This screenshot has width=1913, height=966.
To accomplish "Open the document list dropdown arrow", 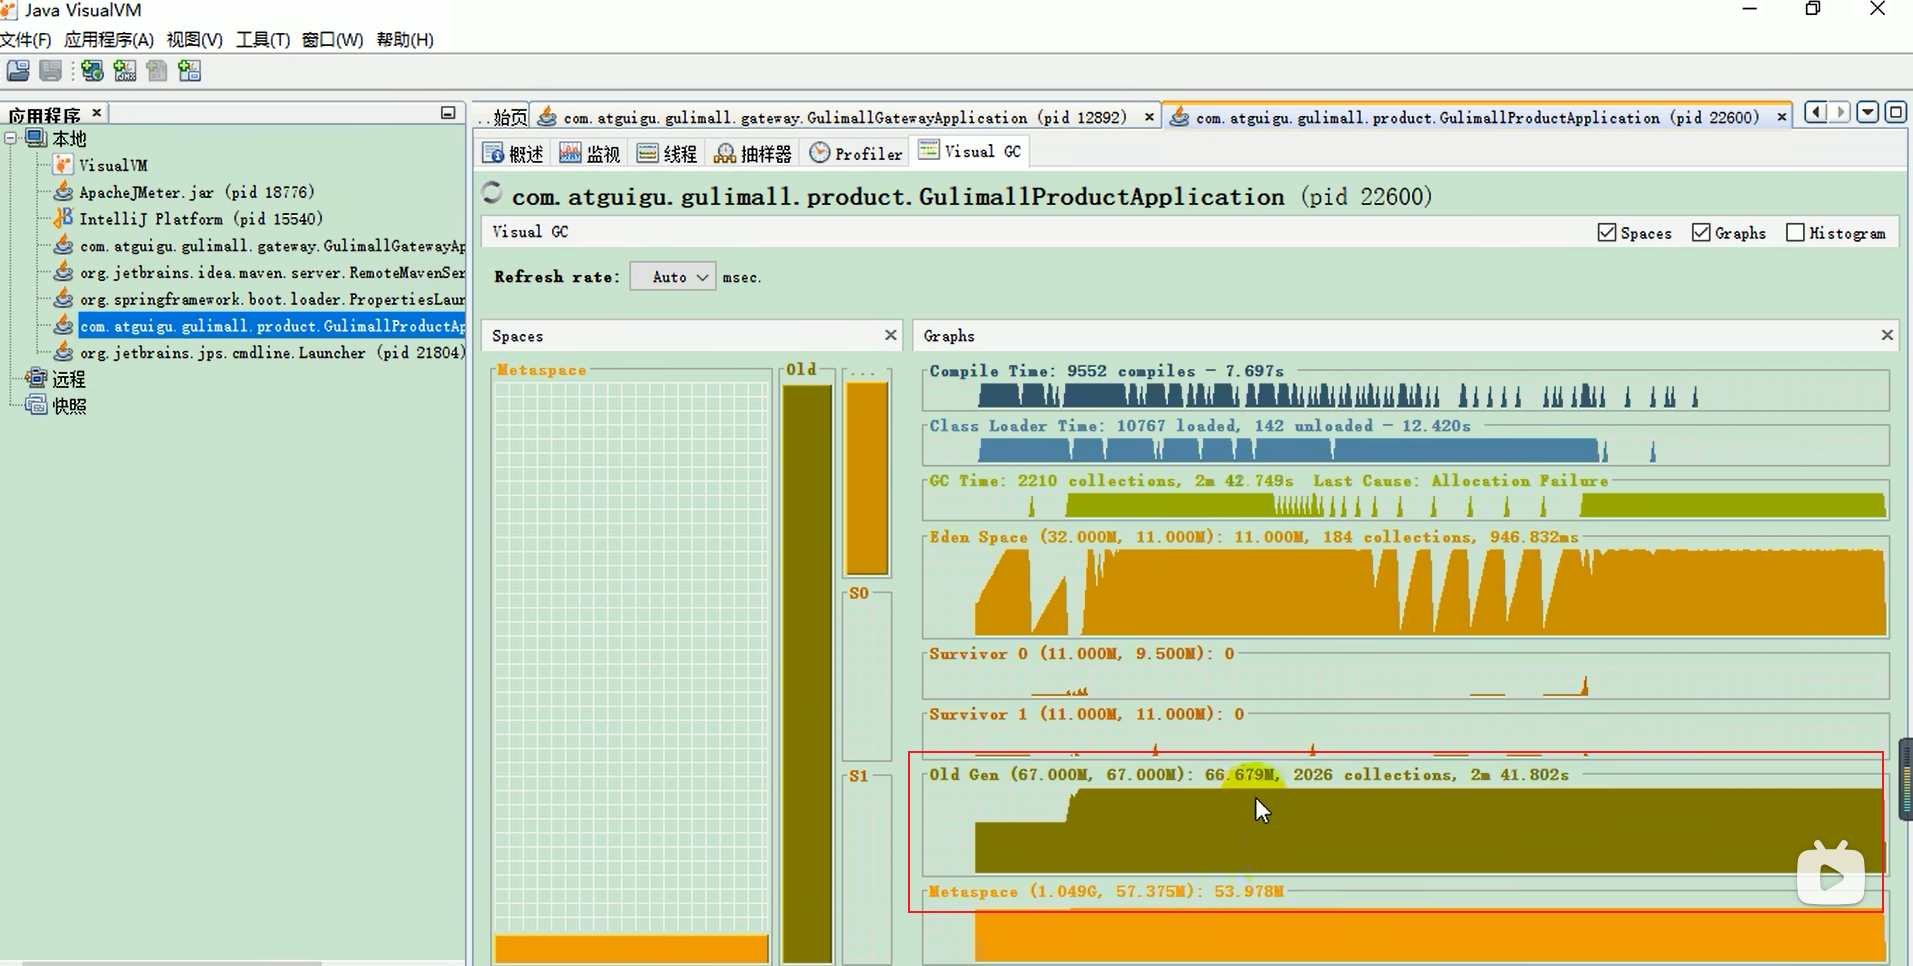I will point(1867,112).
